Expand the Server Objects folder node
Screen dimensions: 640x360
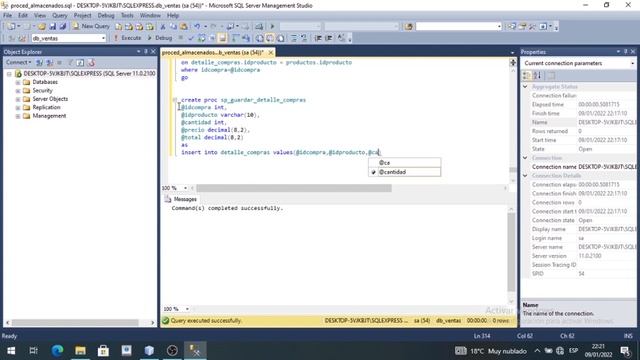pos(18,99)
